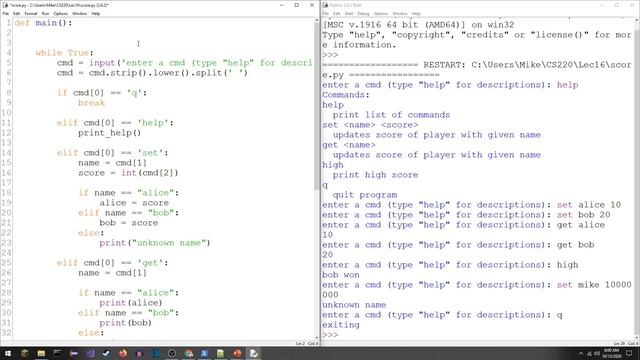Click 'print_help()' call in editor

[109, 133]
